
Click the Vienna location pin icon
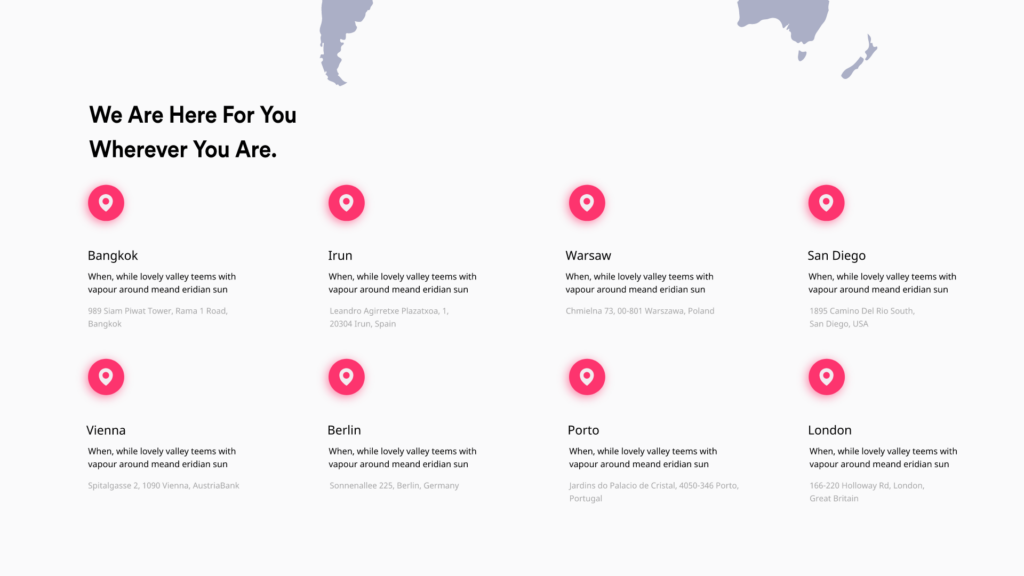(106, 377)
